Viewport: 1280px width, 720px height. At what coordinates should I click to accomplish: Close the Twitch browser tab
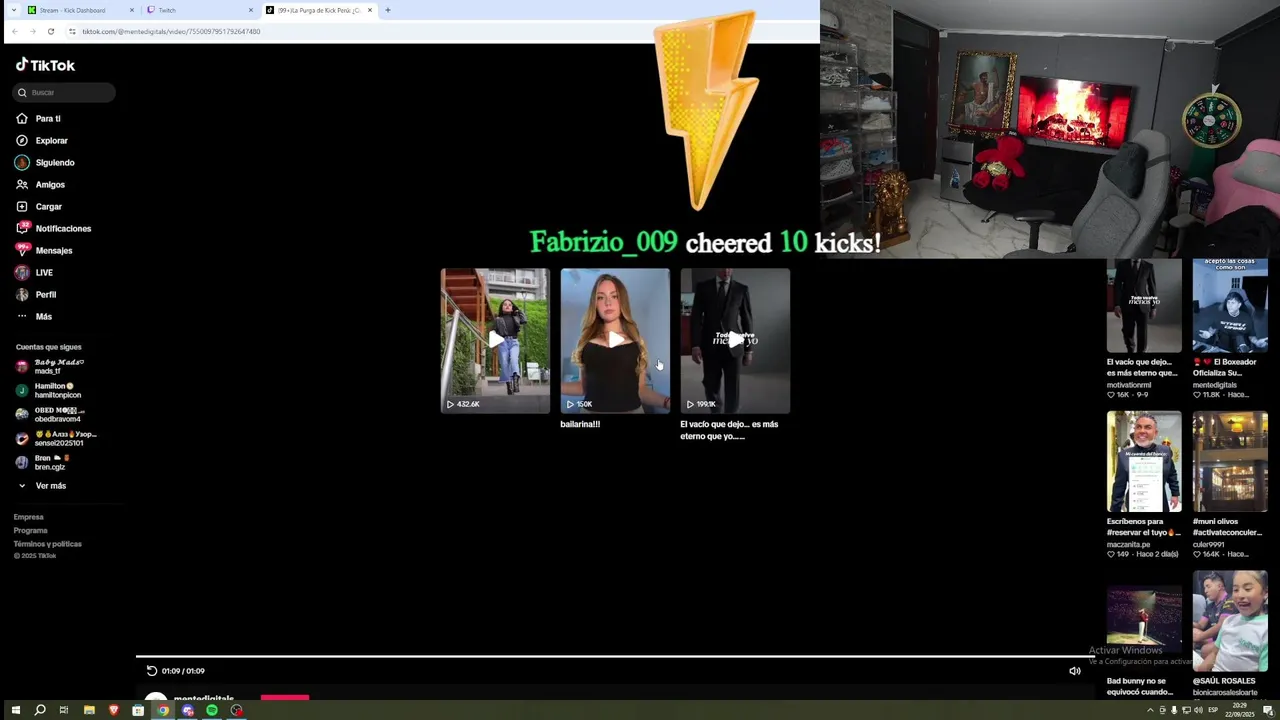coord(251,10)
